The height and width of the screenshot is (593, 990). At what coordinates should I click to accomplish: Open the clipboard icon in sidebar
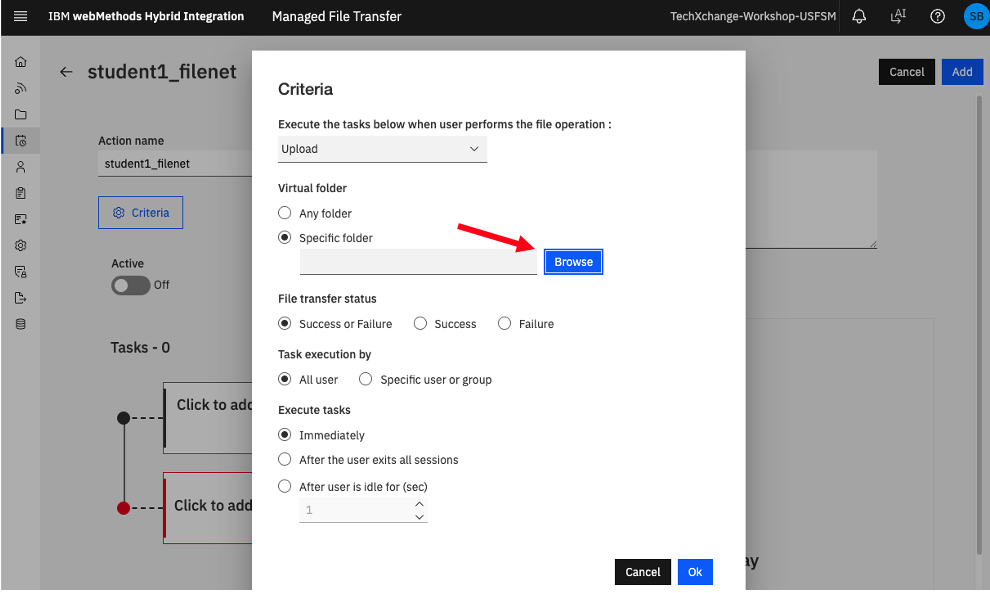click(x=21, y=193)
